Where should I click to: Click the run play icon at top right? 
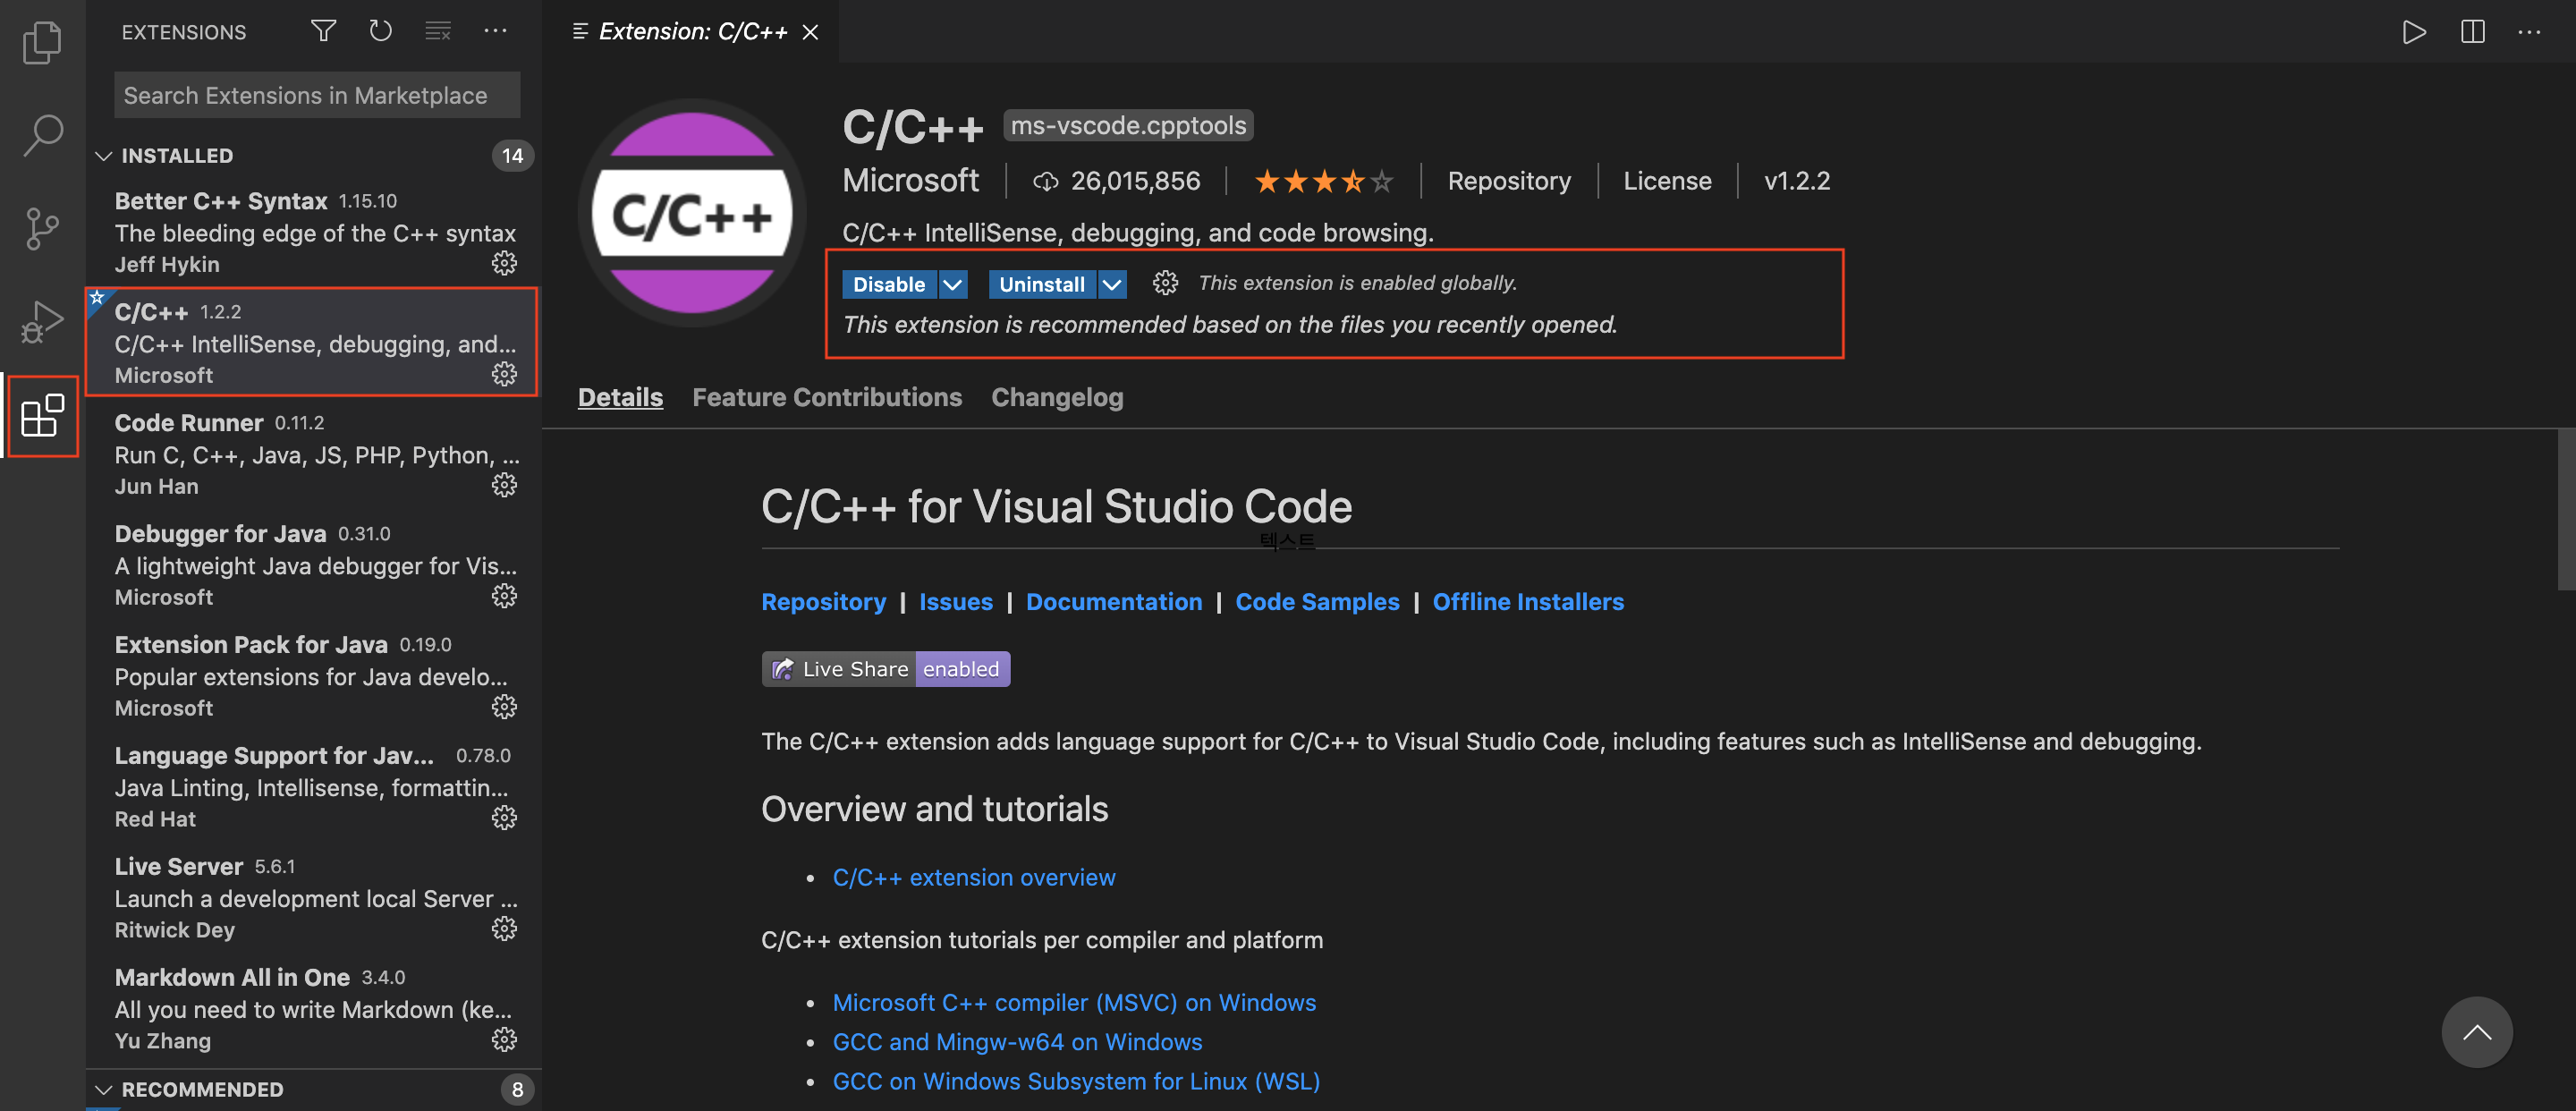pos(2414,32)
